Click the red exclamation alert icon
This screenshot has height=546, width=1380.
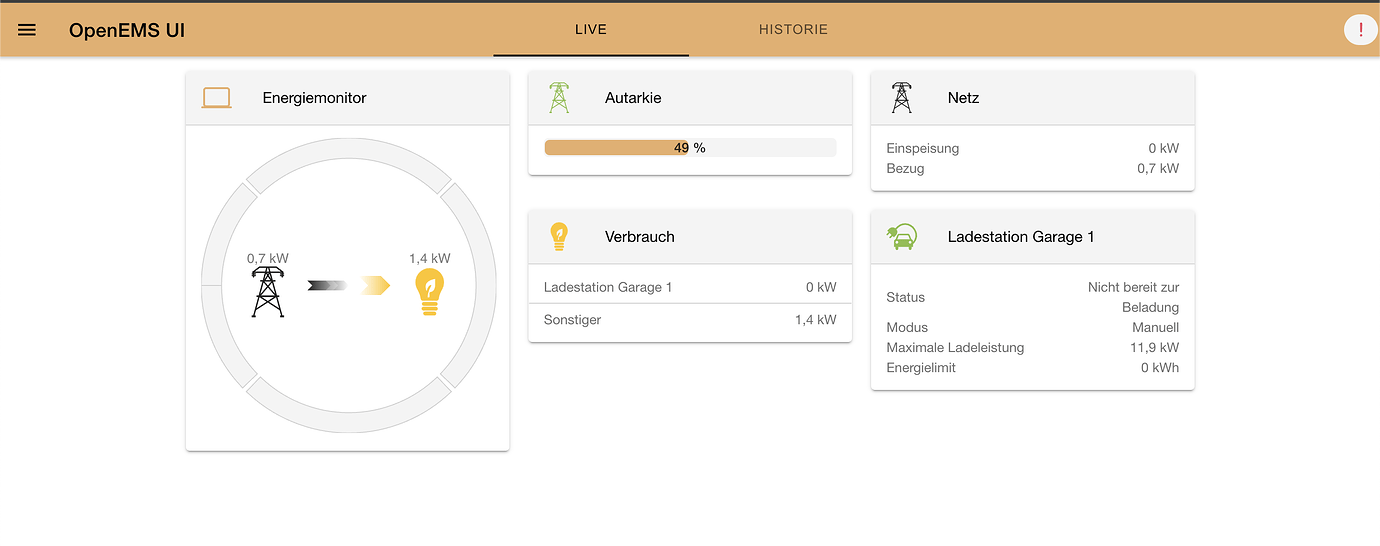1360,30
